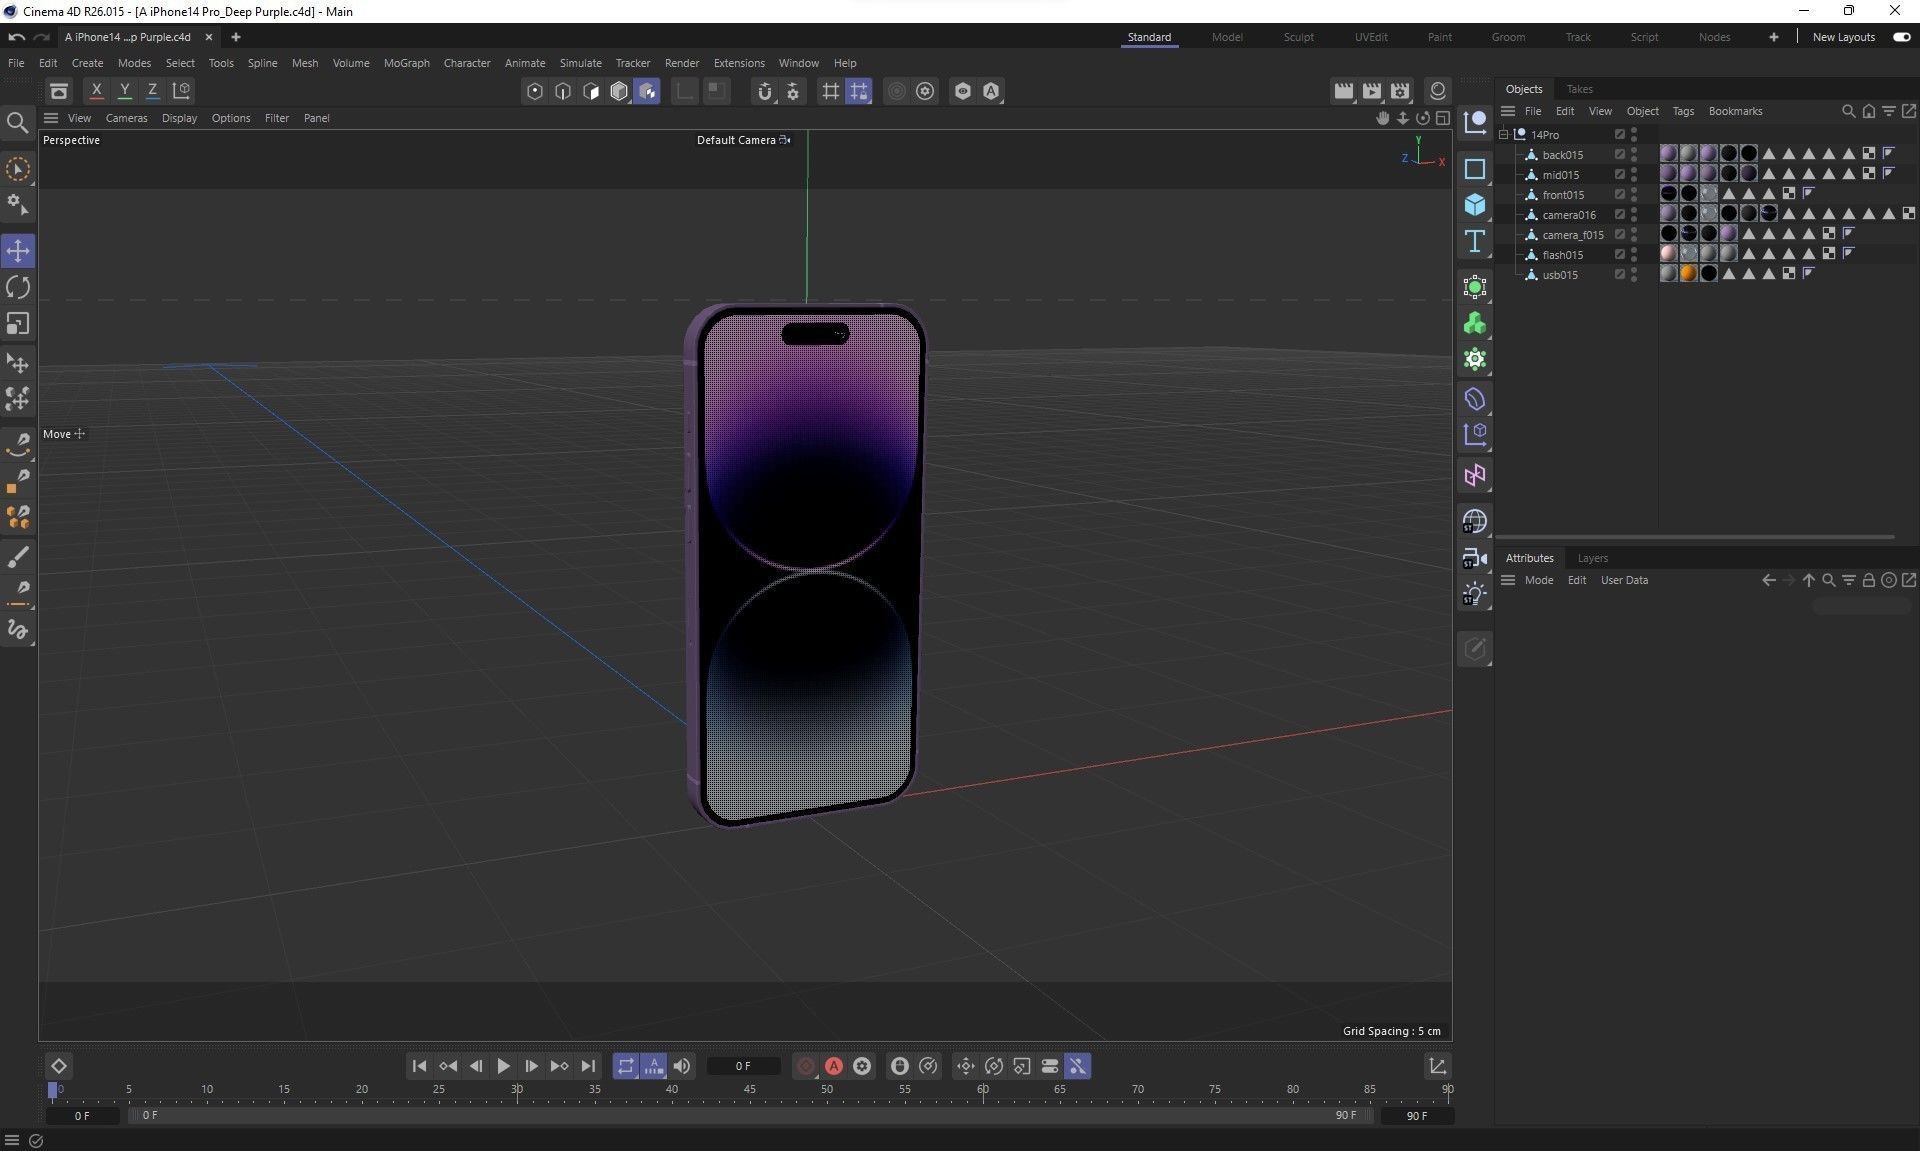Toggle Y axis lock
Screen dimensions: 1920x1151
[124, 91]
